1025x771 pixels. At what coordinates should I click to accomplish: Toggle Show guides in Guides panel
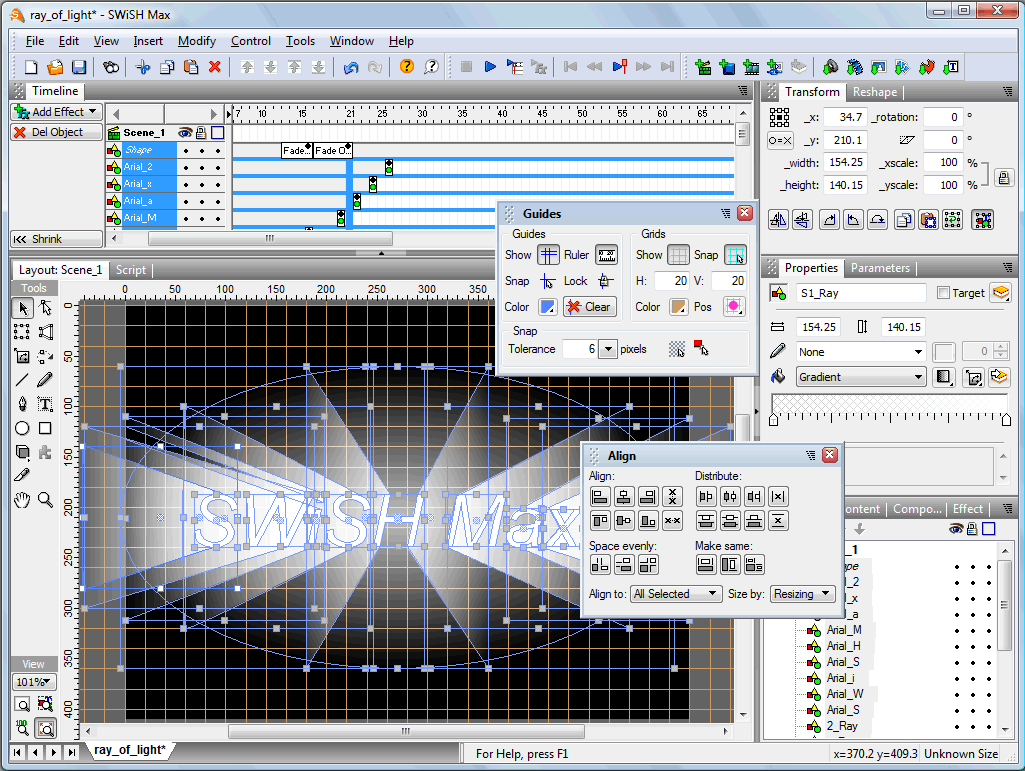548,255
